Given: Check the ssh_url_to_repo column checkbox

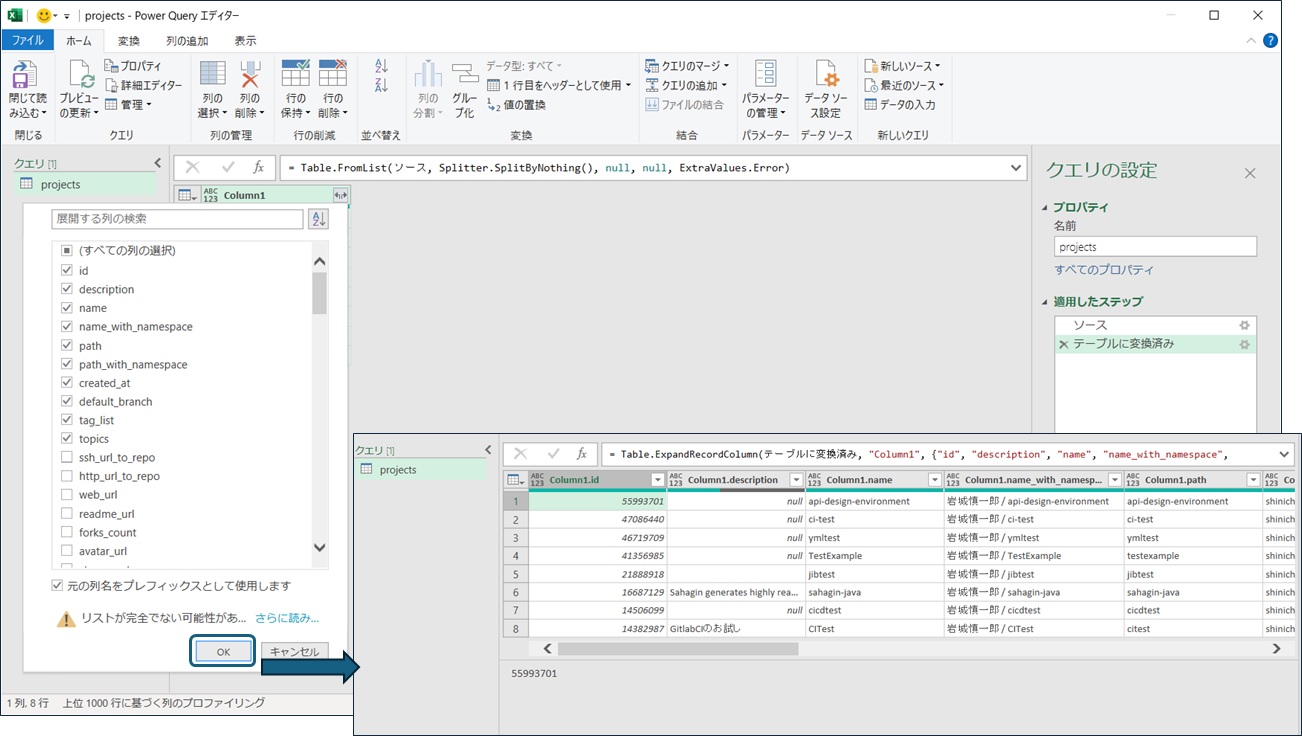Looking at the screenshot, I should tap(67, 457).
